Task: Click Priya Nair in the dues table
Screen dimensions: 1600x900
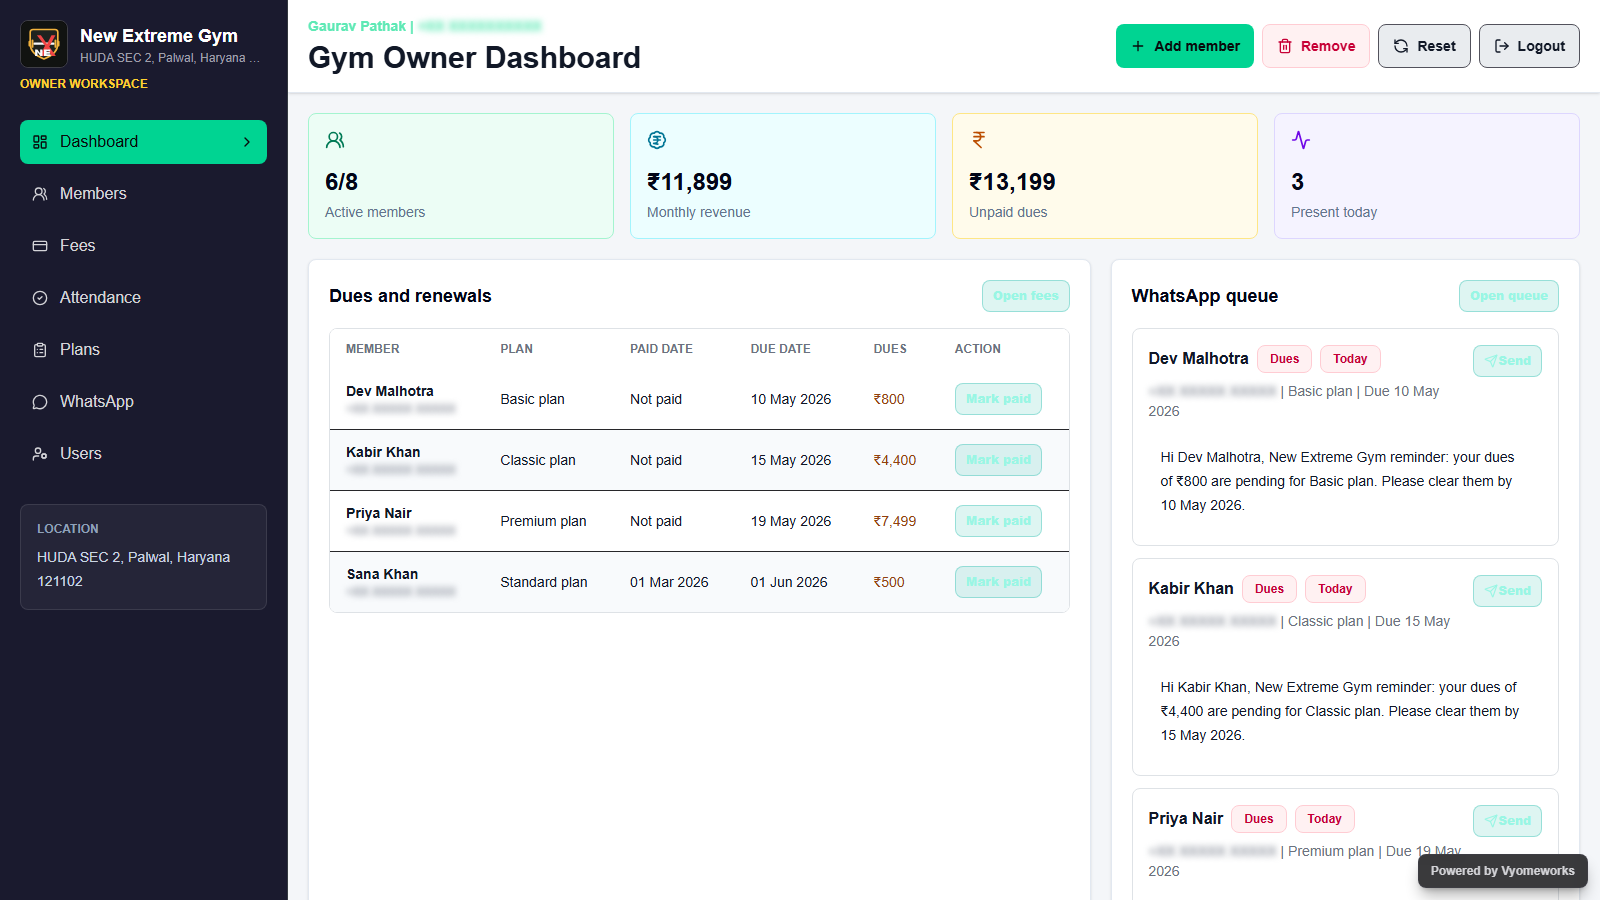Action: [x=379, y=513]
